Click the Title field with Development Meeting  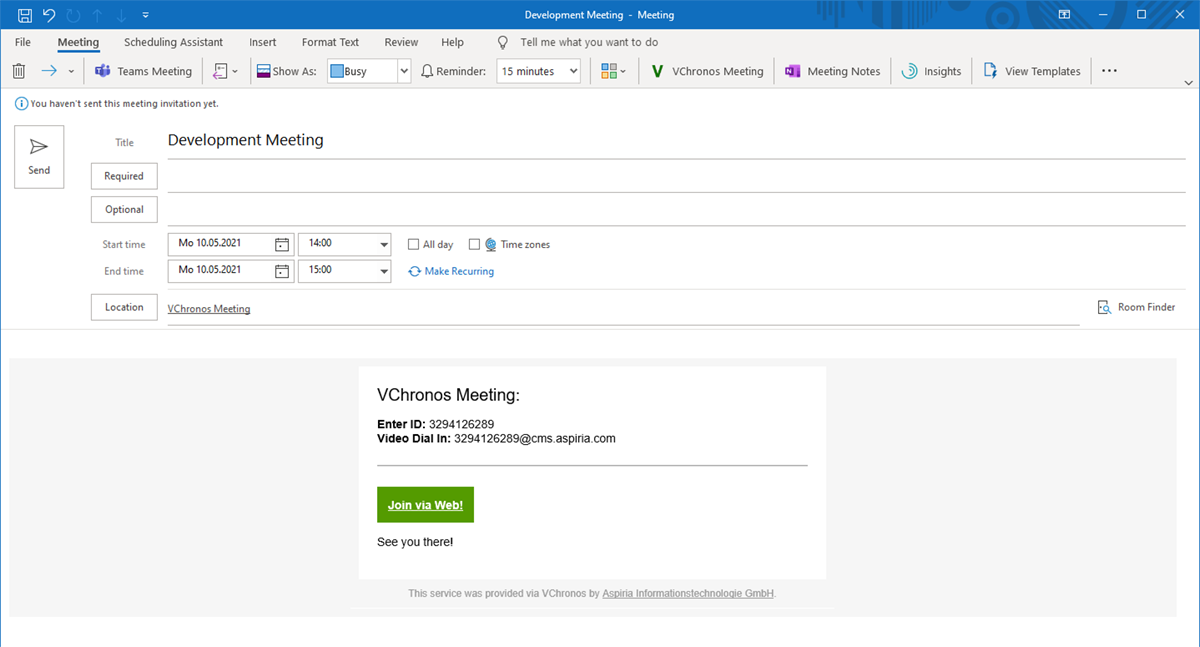coord(676,141)
